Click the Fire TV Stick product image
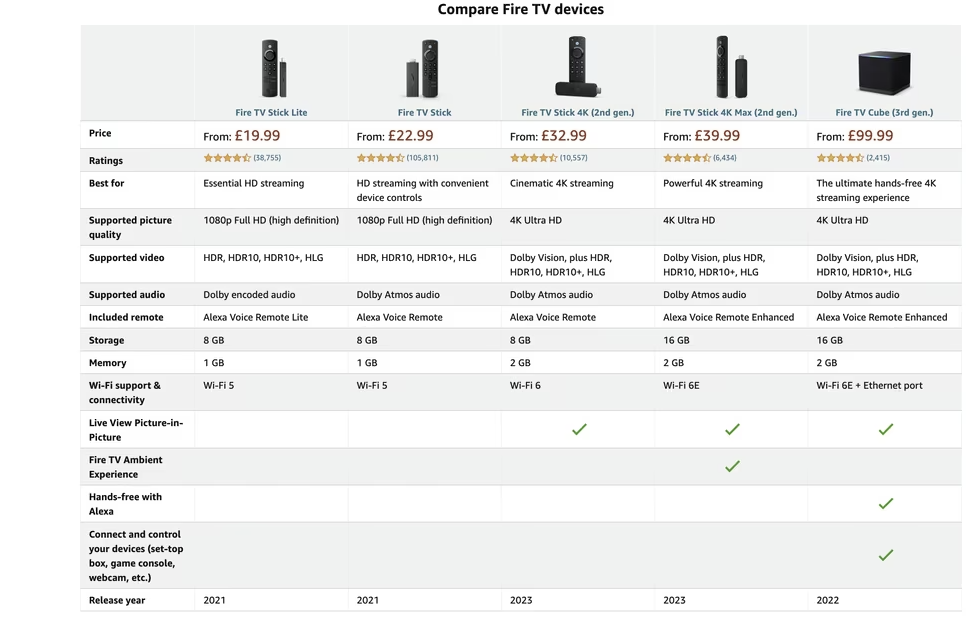This screenshot has height=624, width=977. point(424,68)
